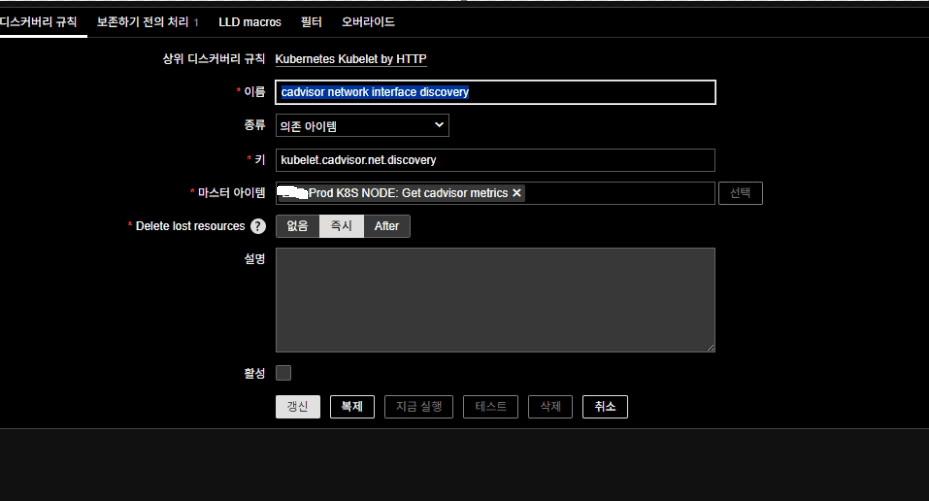Open the 오버라이드 tab
Viewport: 929px width, 501px height.
pos(368,21)
